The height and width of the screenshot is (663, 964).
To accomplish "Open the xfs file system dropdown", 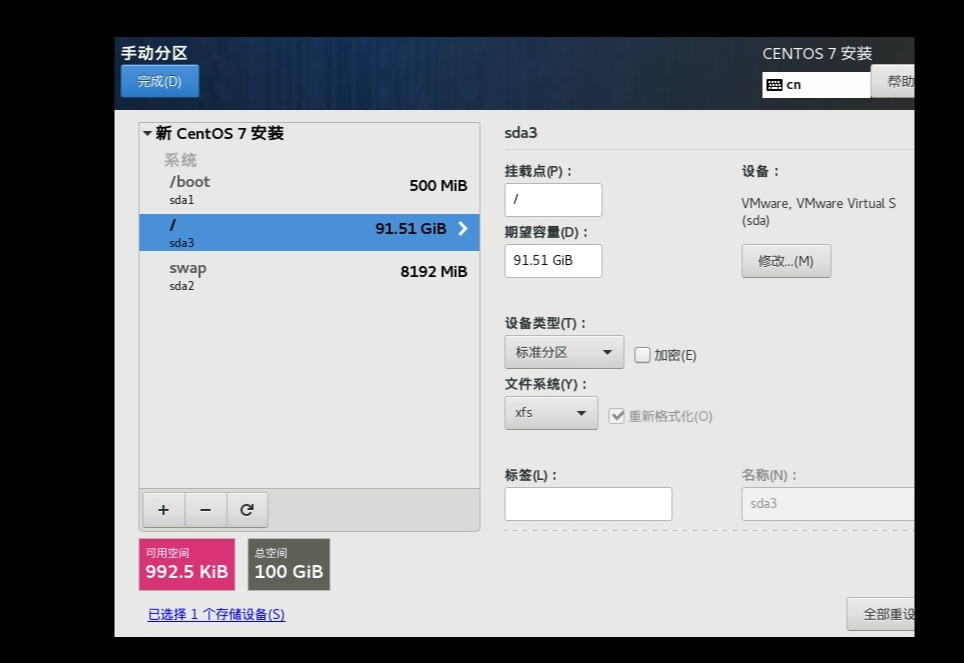I will tap(551, 413).
